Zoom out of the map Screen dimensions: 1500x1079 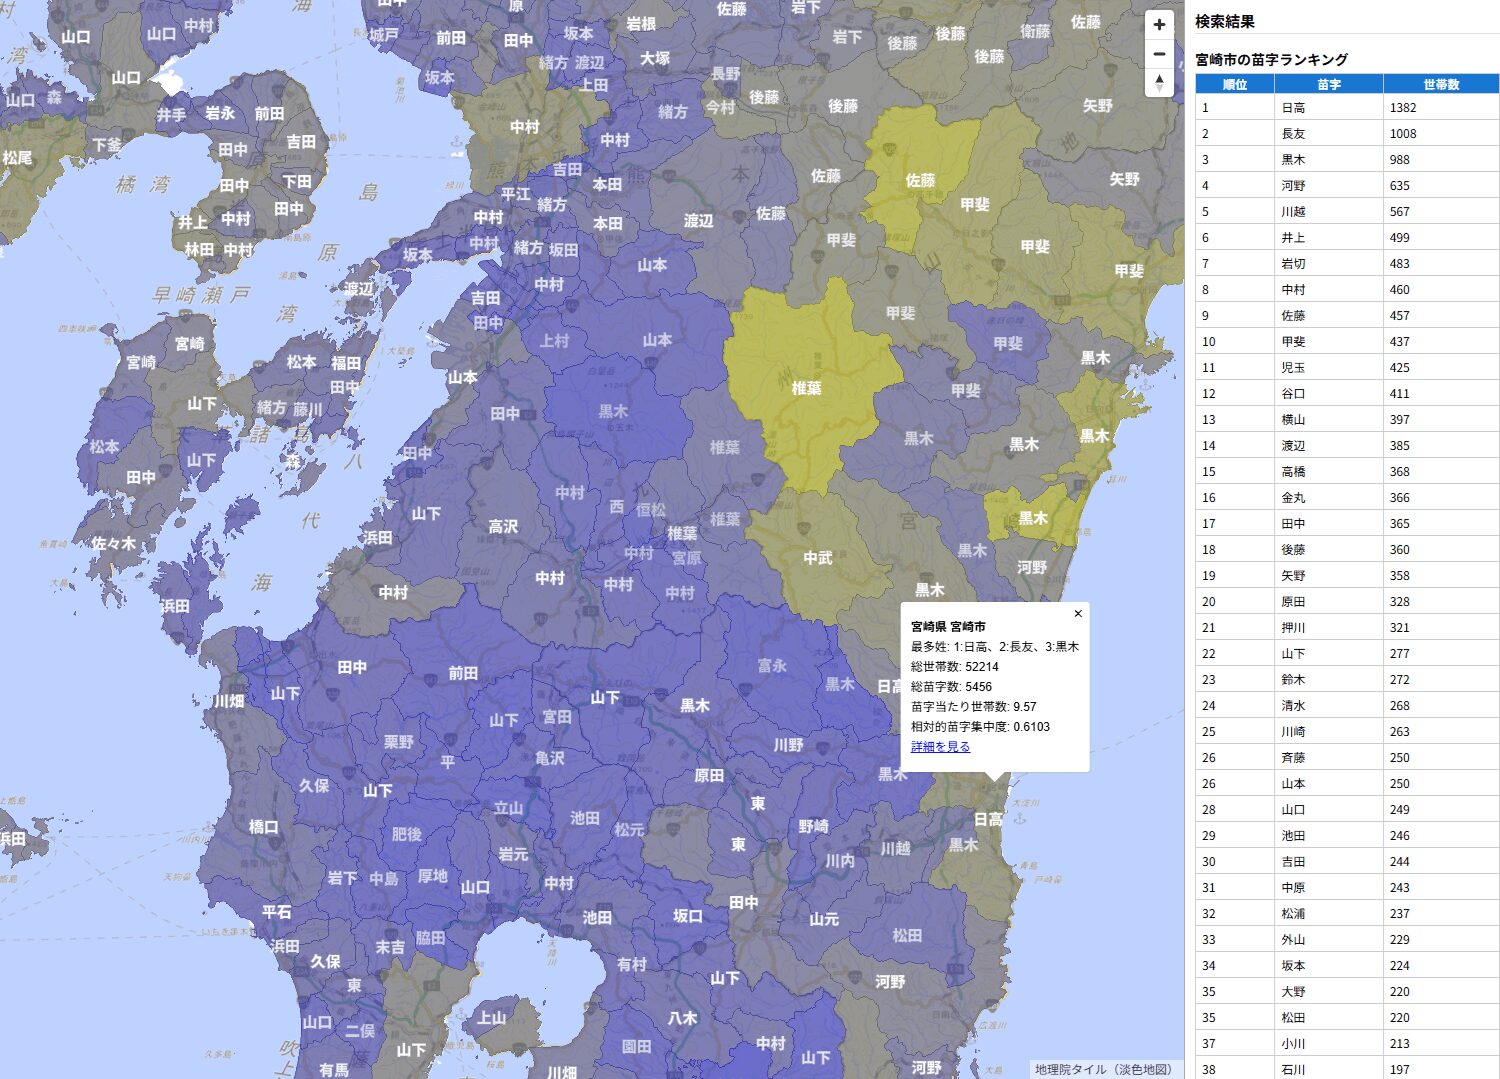(1159, 54)
